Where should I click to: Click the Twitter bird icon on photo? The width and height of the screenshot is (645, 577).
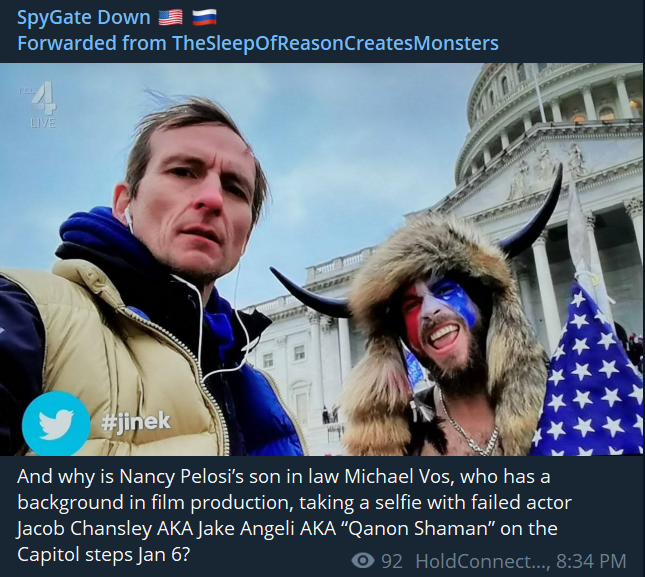point(56,422)
